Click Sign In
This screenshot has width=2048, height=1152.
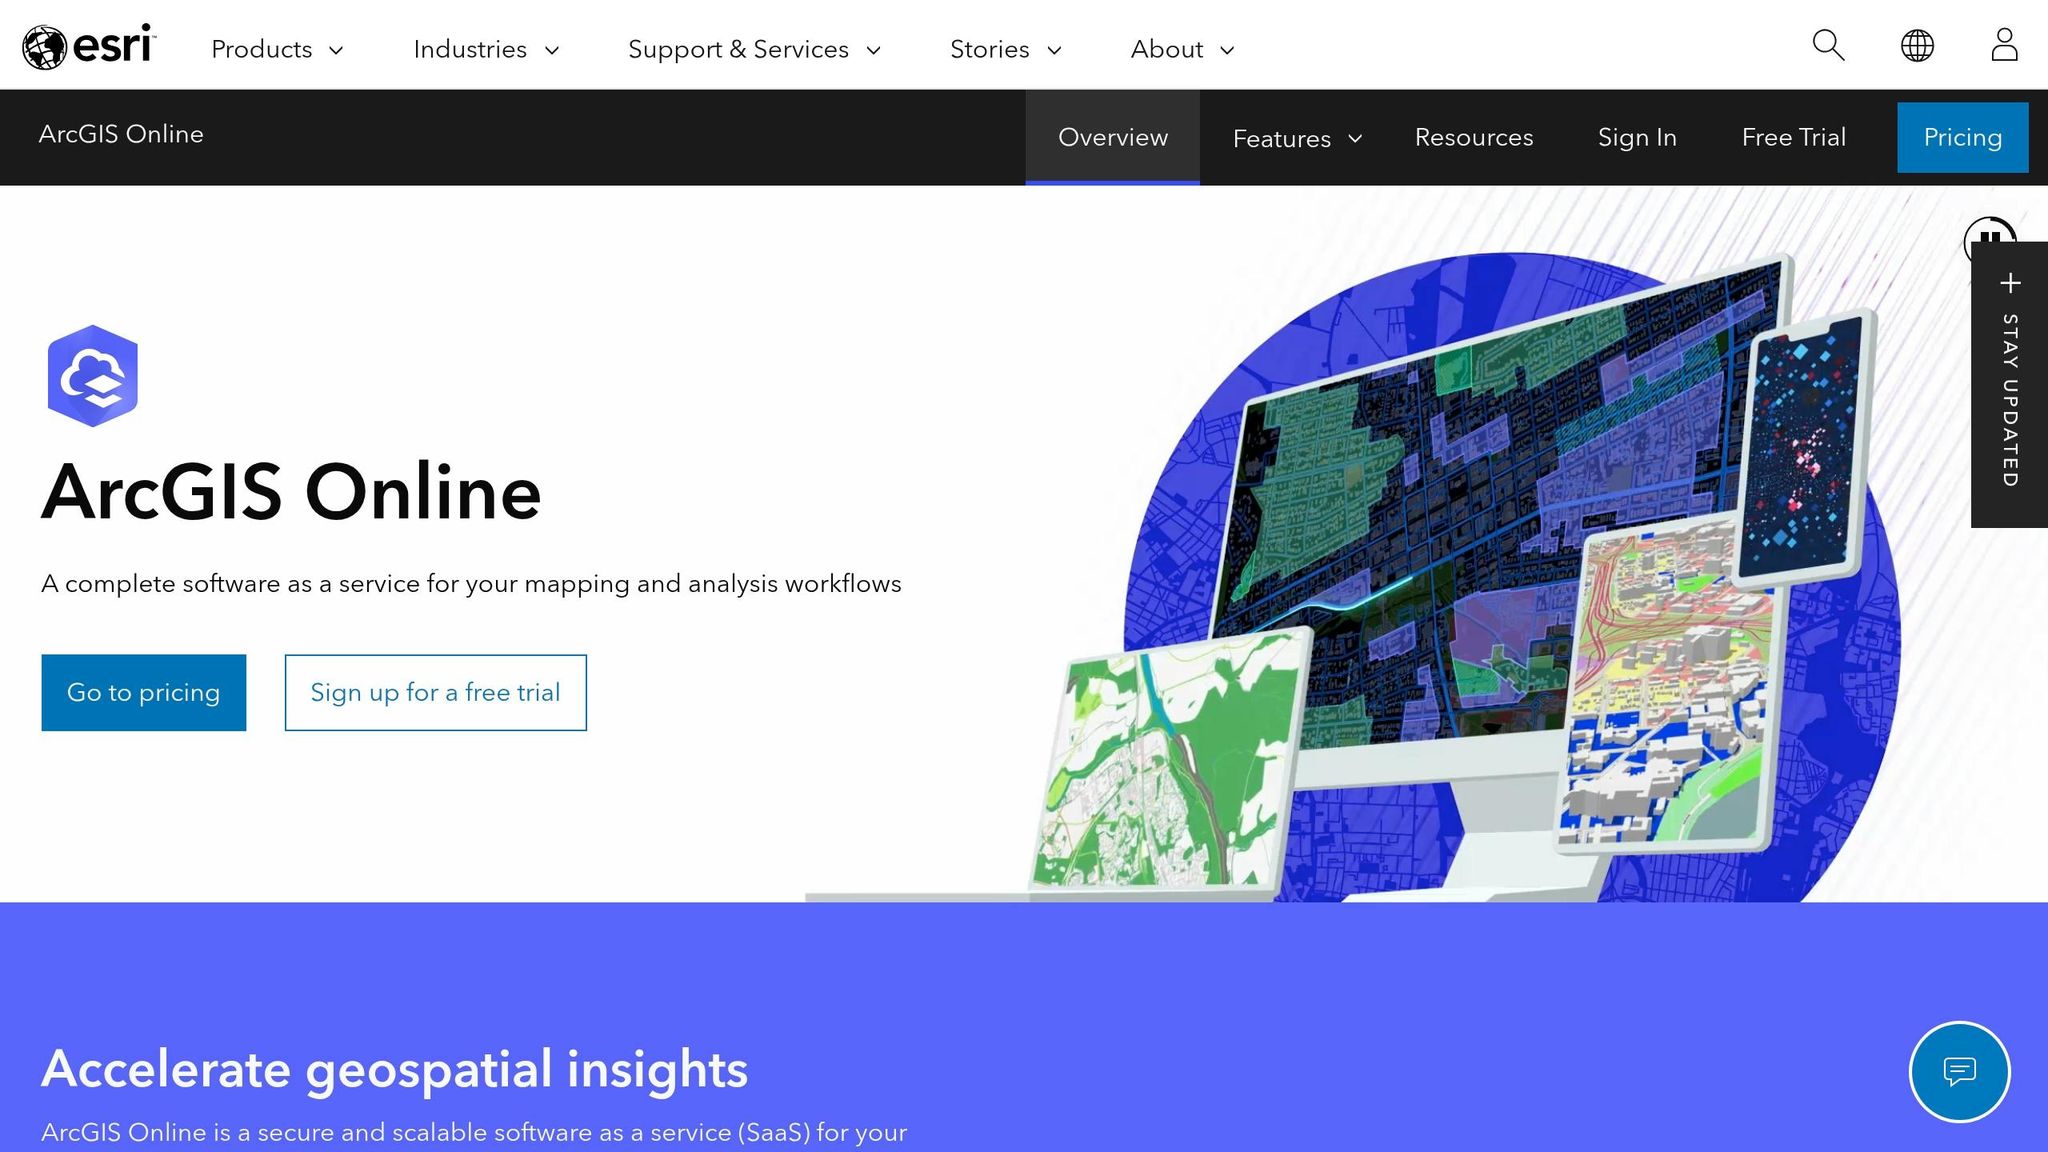coord(1637,138)
